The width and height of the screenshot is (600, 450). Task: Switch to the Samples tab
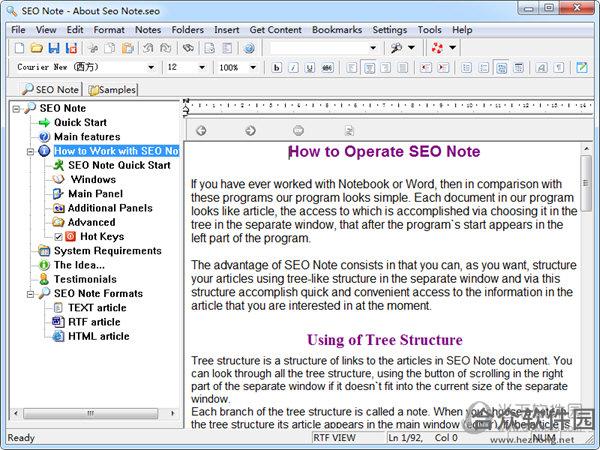[112, 90]
